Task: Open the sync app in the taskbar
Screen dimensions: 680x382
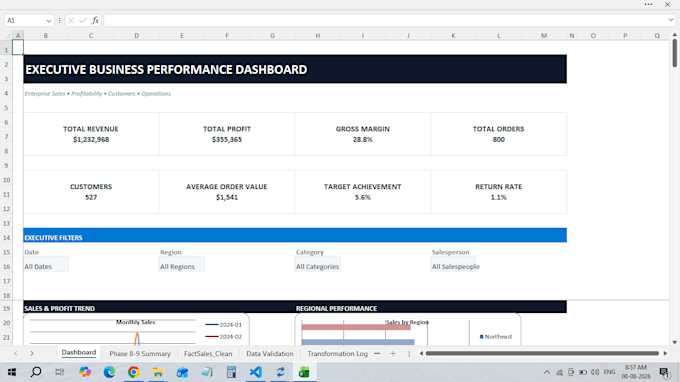Action: coord(280,372)
